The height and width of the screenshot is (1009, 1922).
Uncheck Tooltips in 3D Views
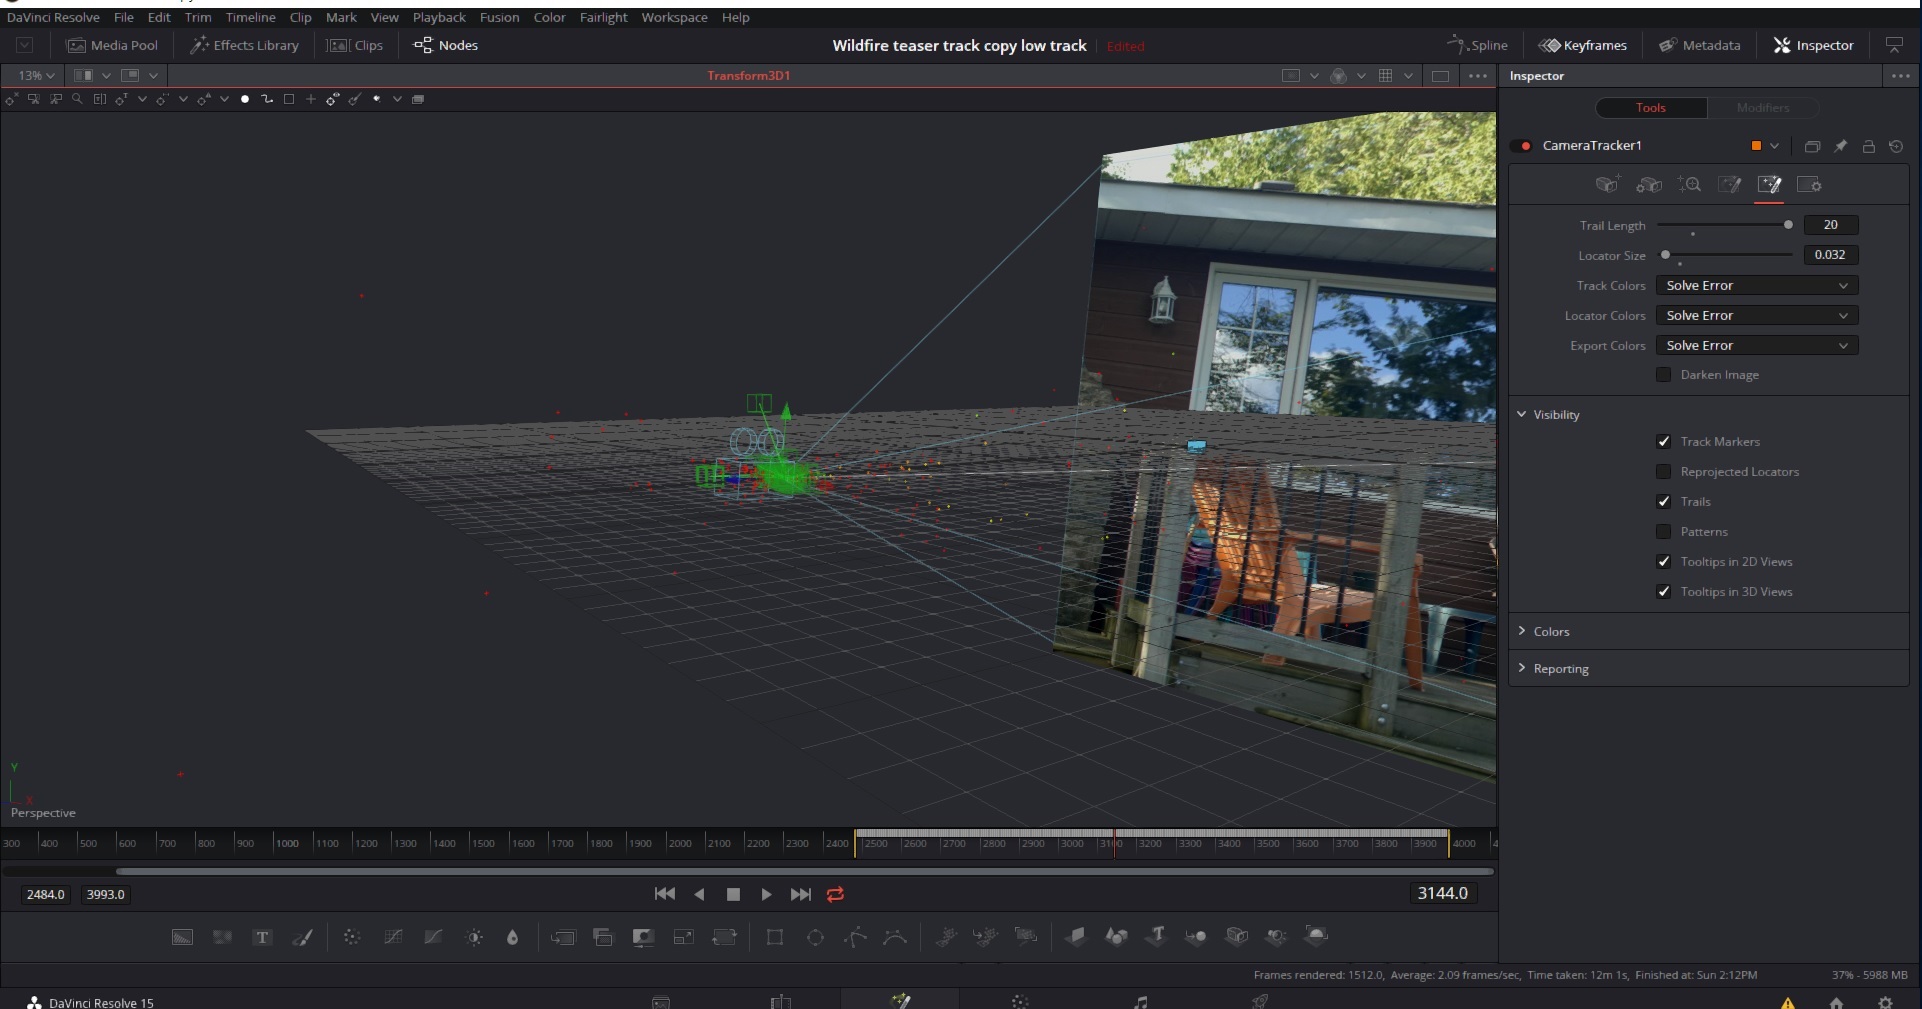(1664, 591)
